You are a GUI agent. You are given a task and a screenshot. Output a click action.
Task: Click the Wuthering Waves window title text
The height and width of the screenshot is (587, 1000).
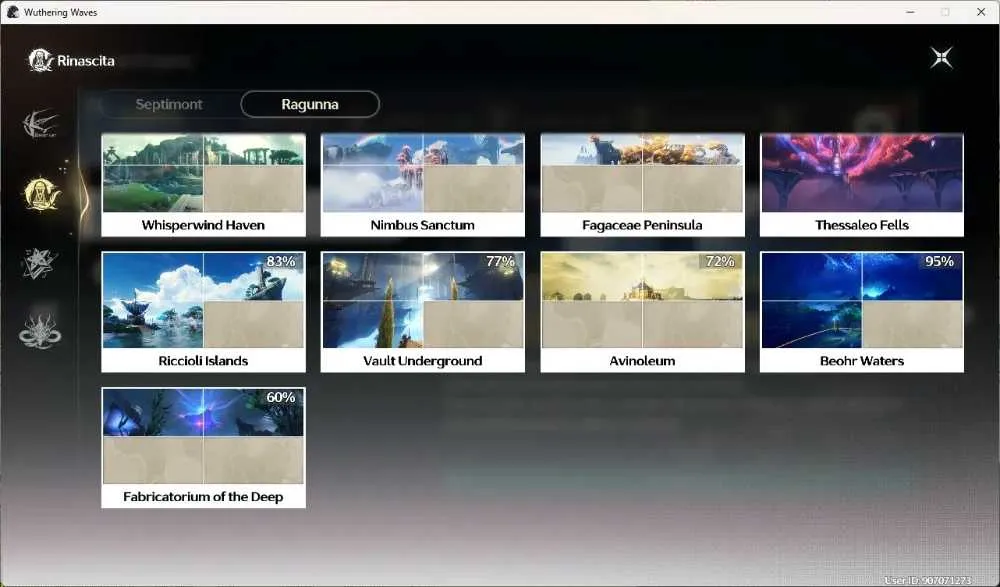coord(61,12)
